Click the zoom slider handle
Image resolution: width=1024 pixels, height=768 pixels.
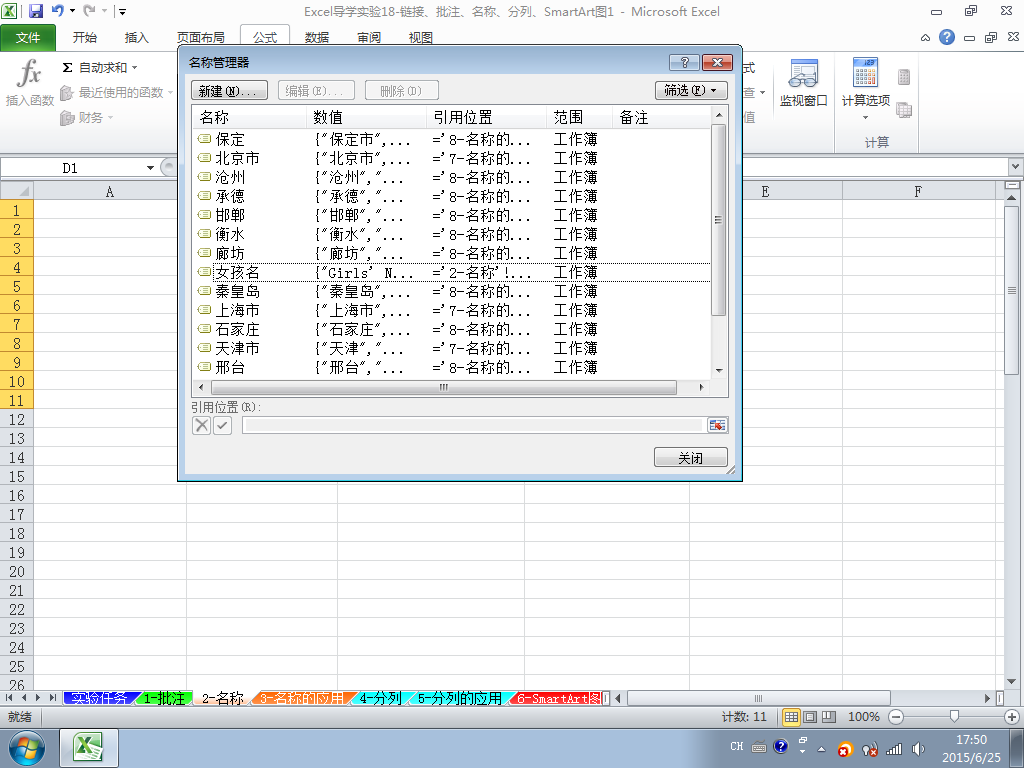click(x=954, y=717)
